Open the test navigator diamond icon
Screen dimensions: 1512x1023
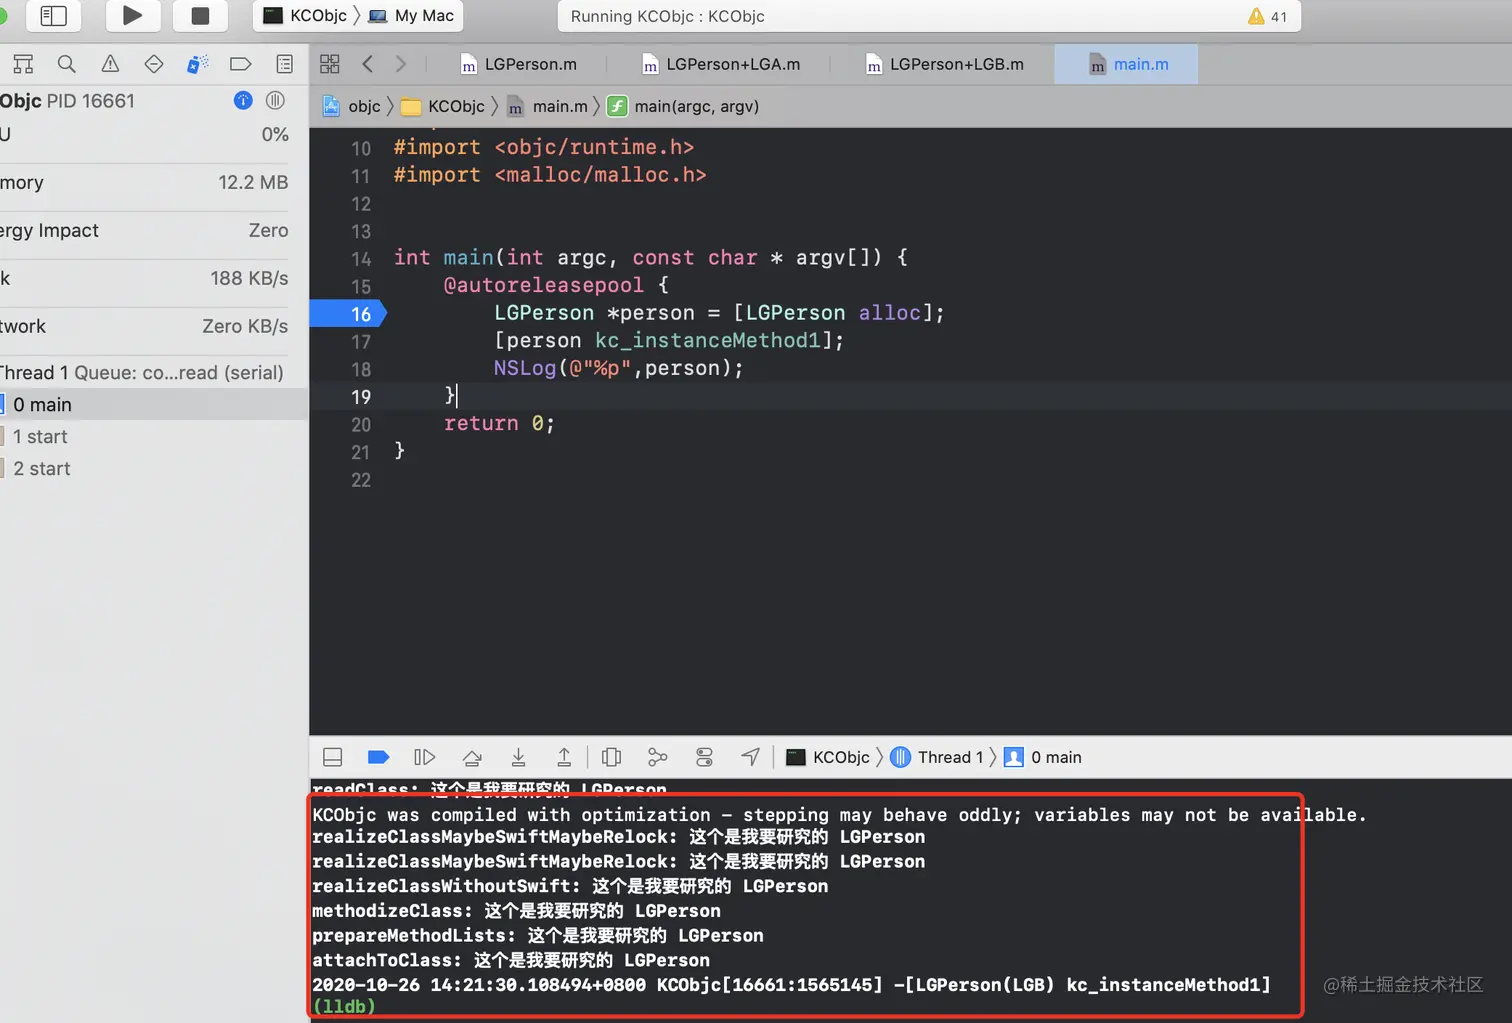[154, 64]
